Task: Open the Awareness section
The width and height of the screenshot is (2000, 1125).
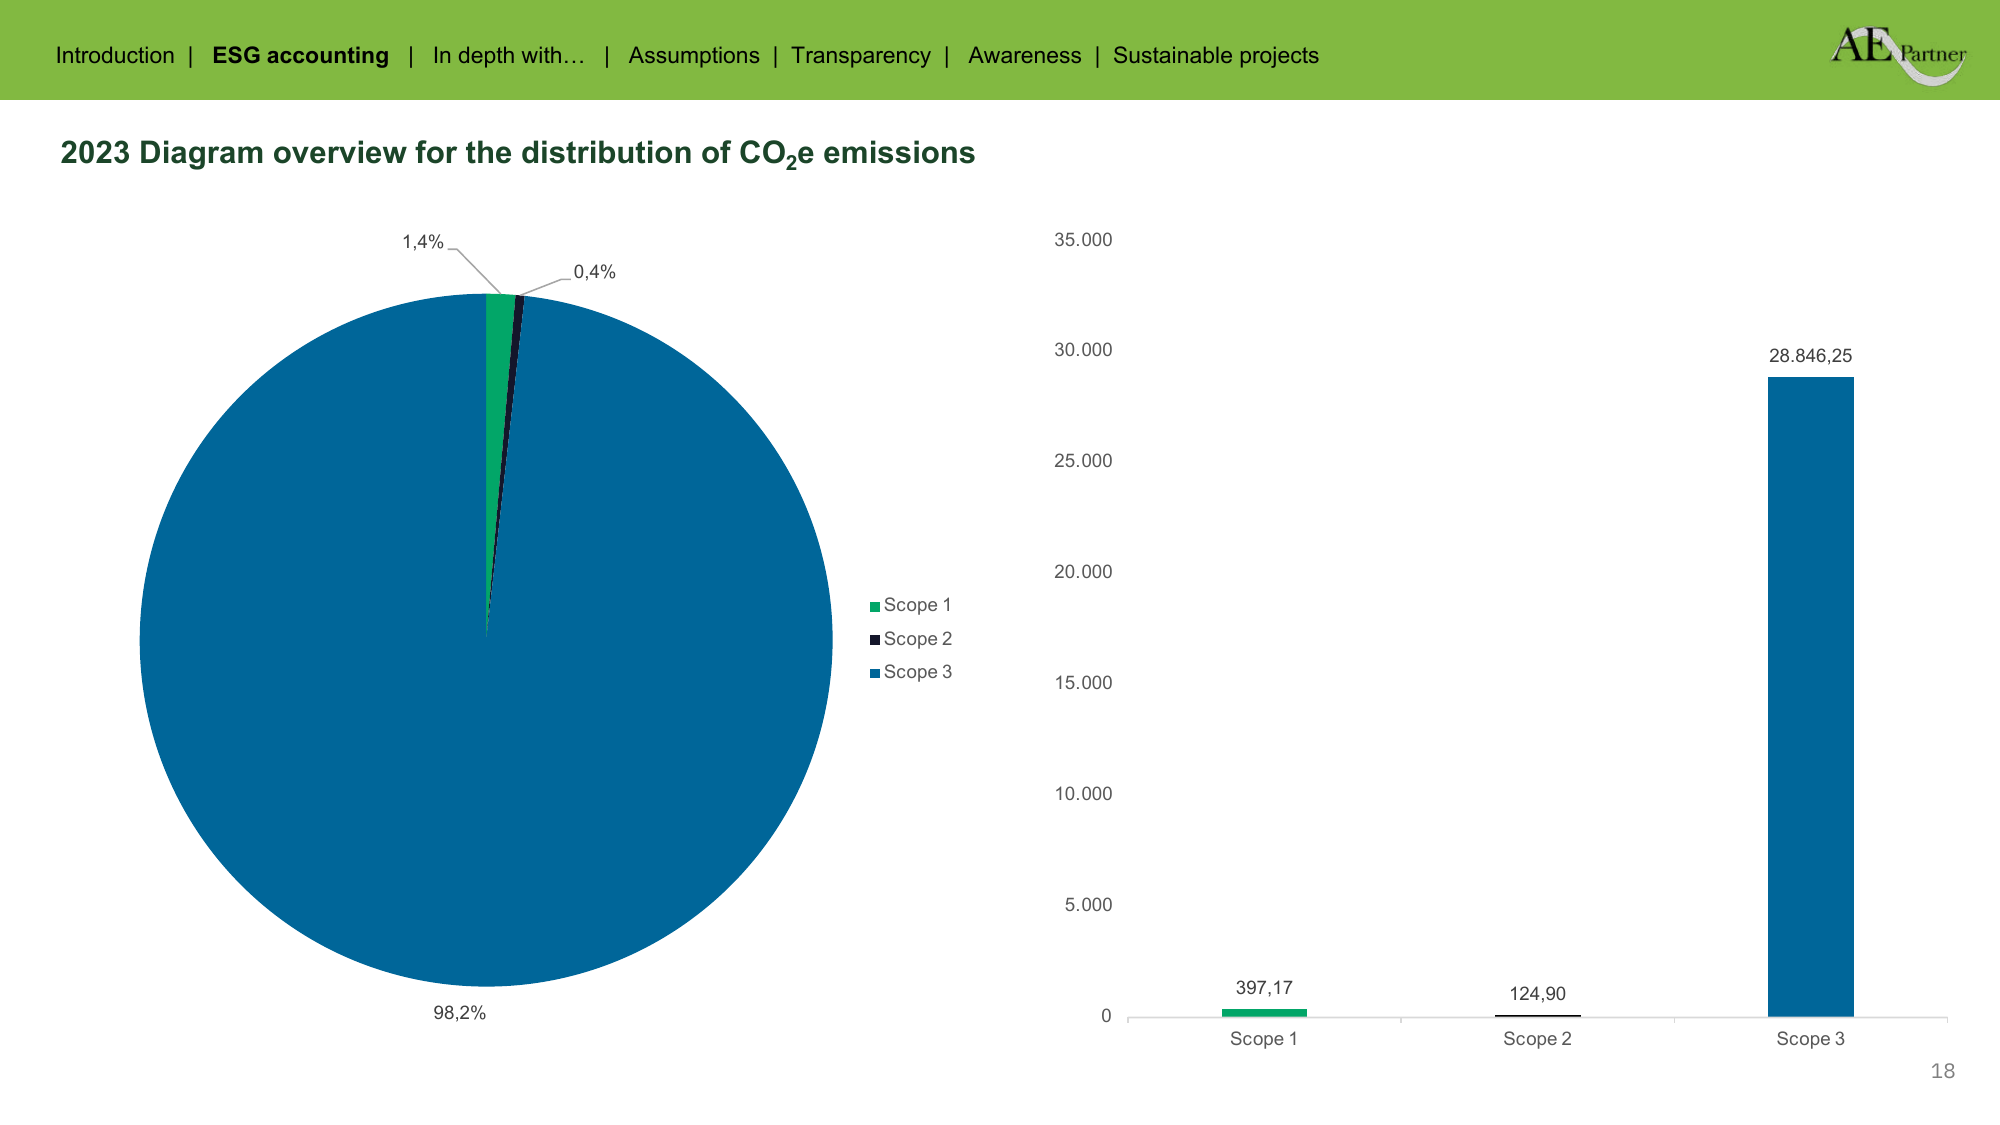Action: coord(1025,55)
